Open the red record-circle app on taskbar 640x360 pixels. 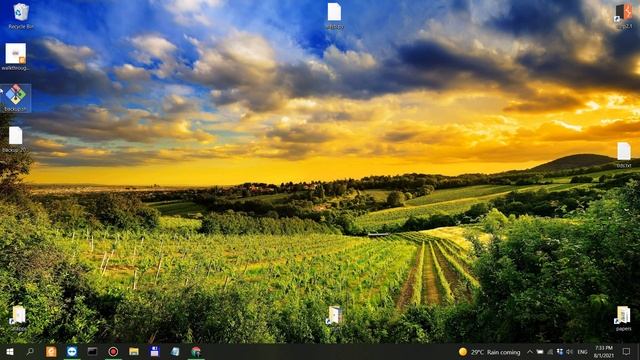point(113,351)
